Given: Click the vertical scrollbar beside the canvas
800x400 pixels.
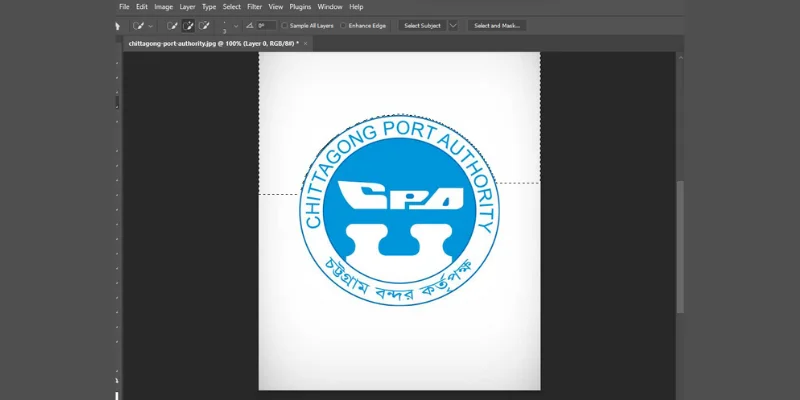Looking at the screenshot, I should (680, 247).
